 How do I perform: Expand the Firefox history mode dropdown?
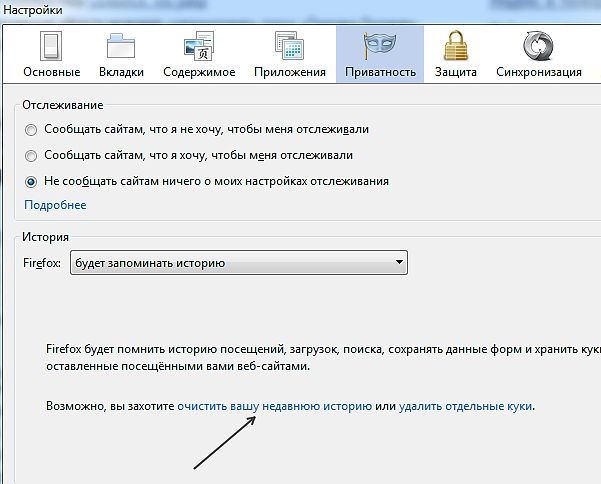click(239, 263)
